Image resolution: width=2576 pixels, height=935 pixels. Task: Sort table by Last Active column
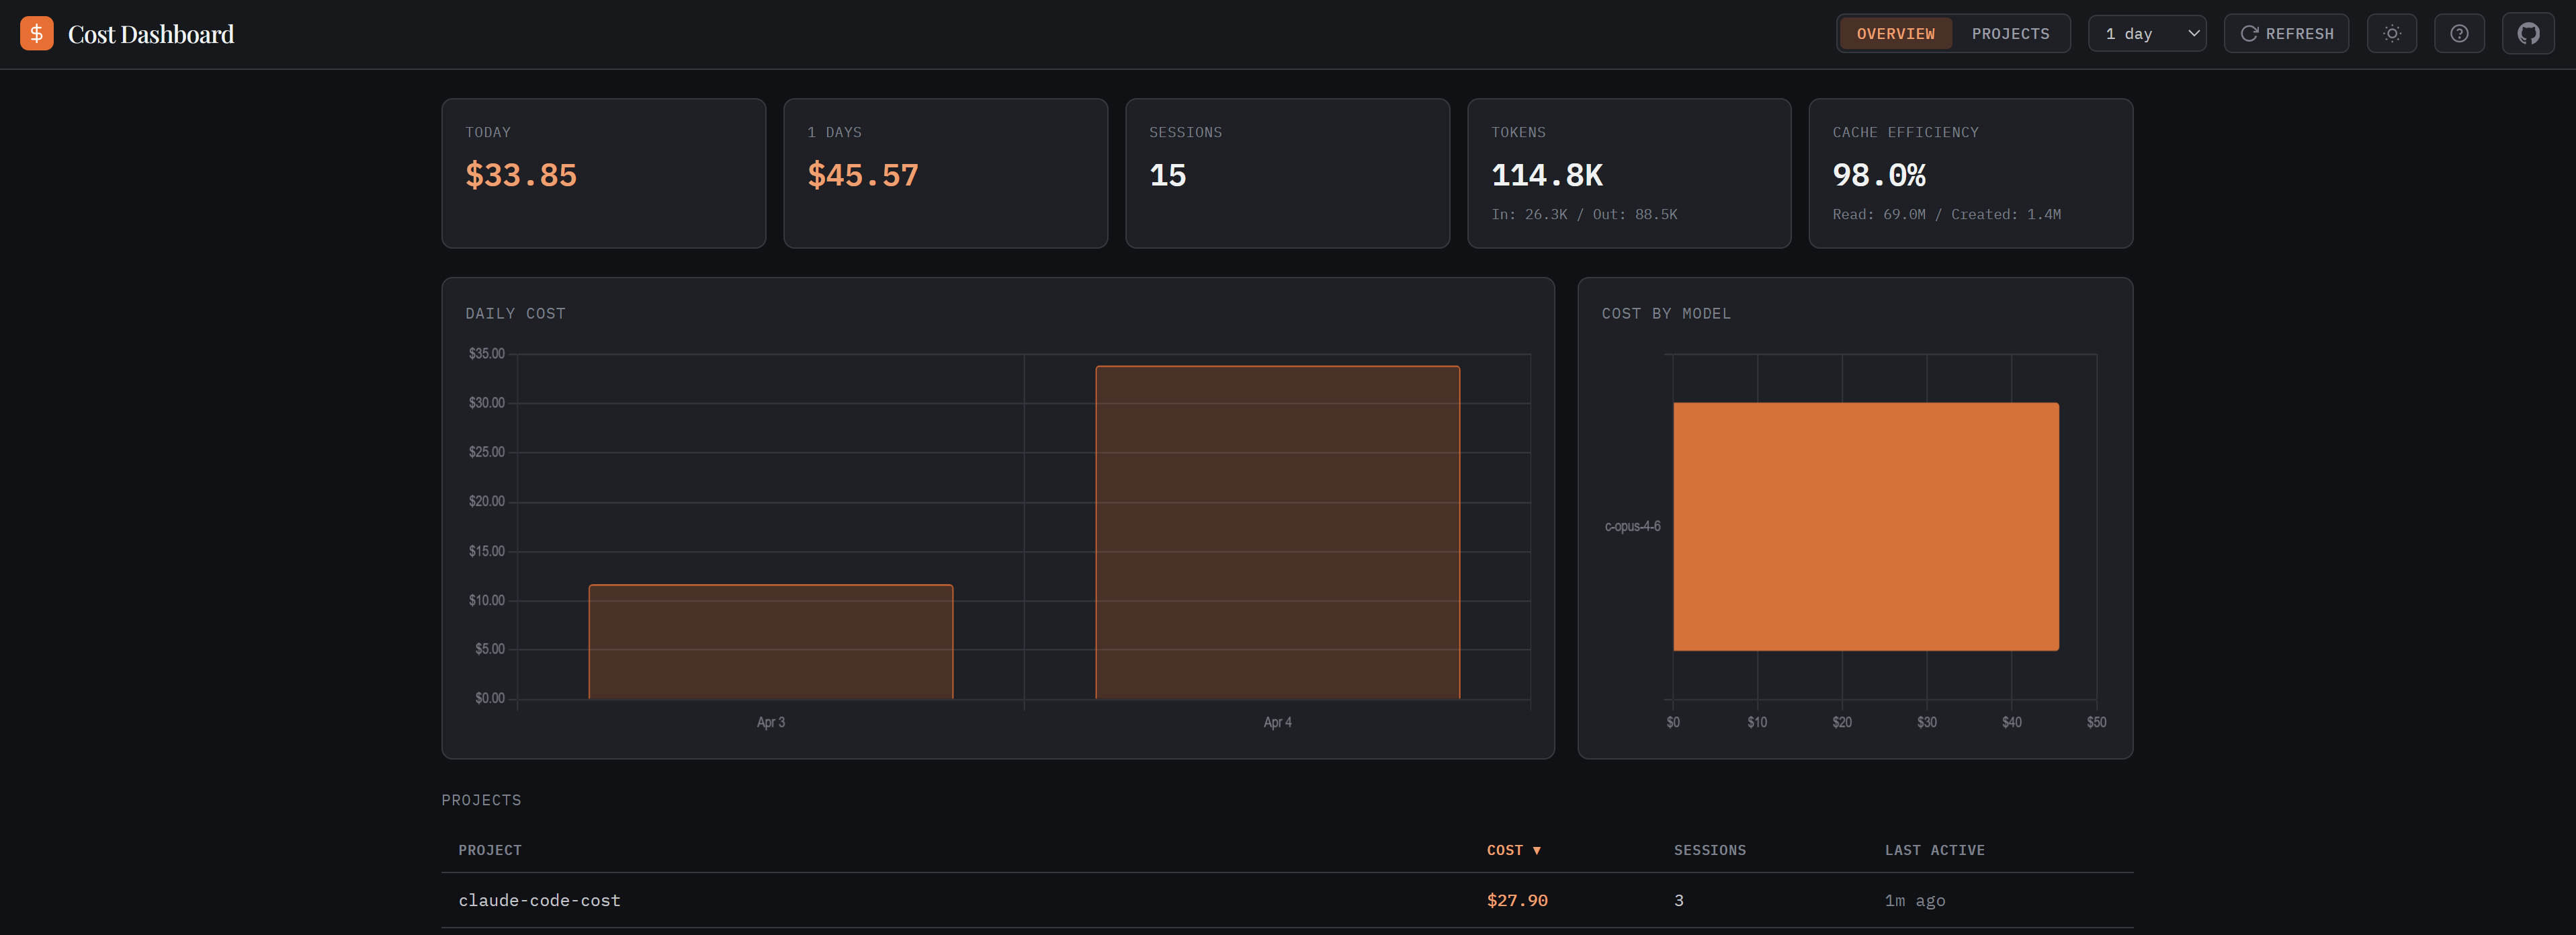click(1934, 850)
